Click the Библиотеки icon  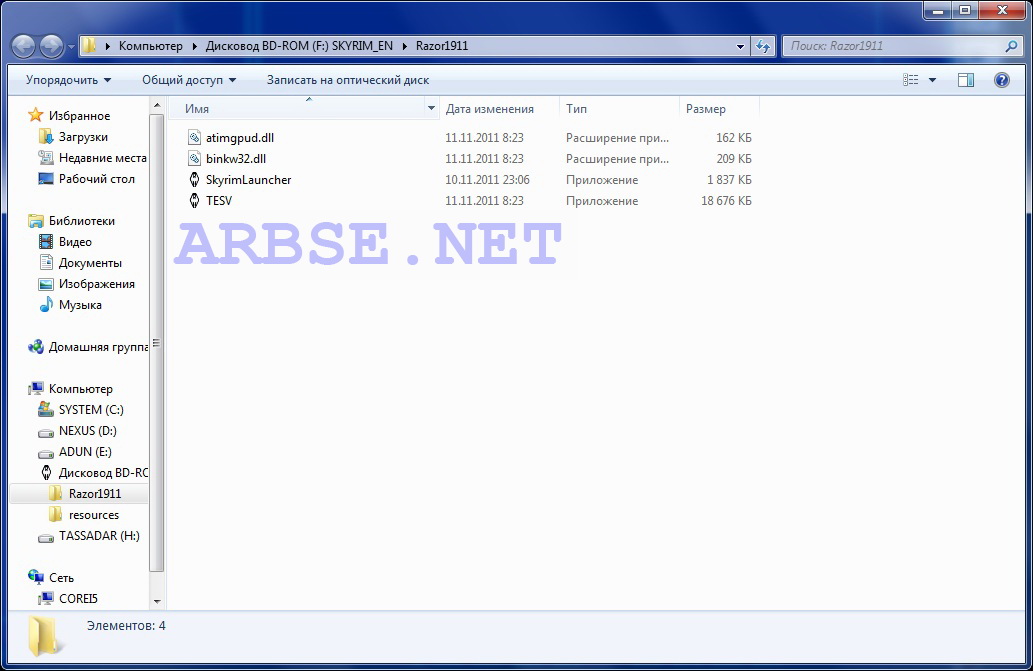(x=36, y=221)
